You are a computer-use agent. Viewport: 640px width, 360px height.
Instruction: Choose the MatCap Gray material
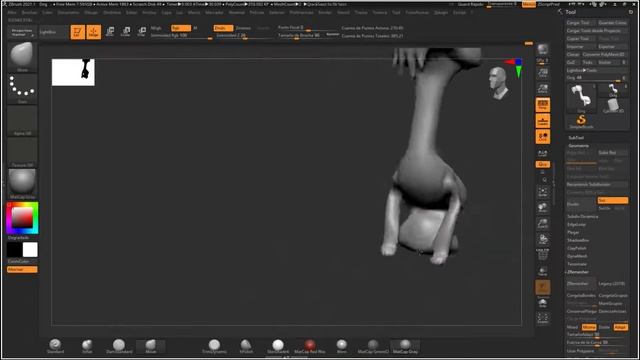(x=405, y=346)
